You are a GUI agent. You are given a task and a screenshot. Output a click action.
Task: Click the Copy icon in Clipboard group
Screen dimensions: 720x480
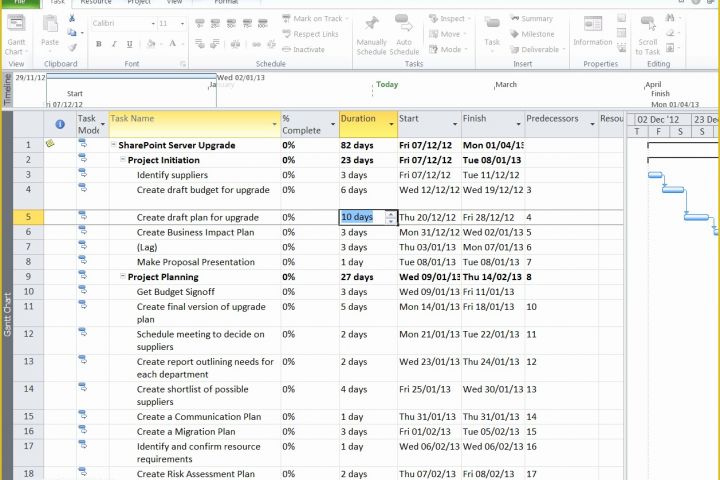pos(72,33)
